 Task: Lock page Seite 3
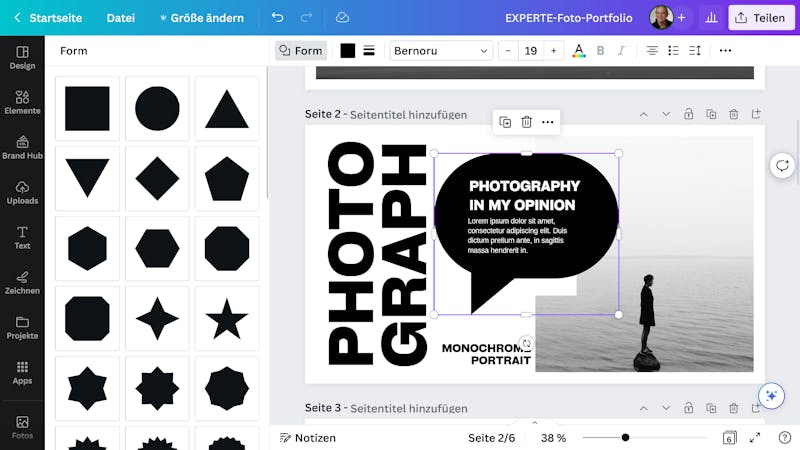689,408
